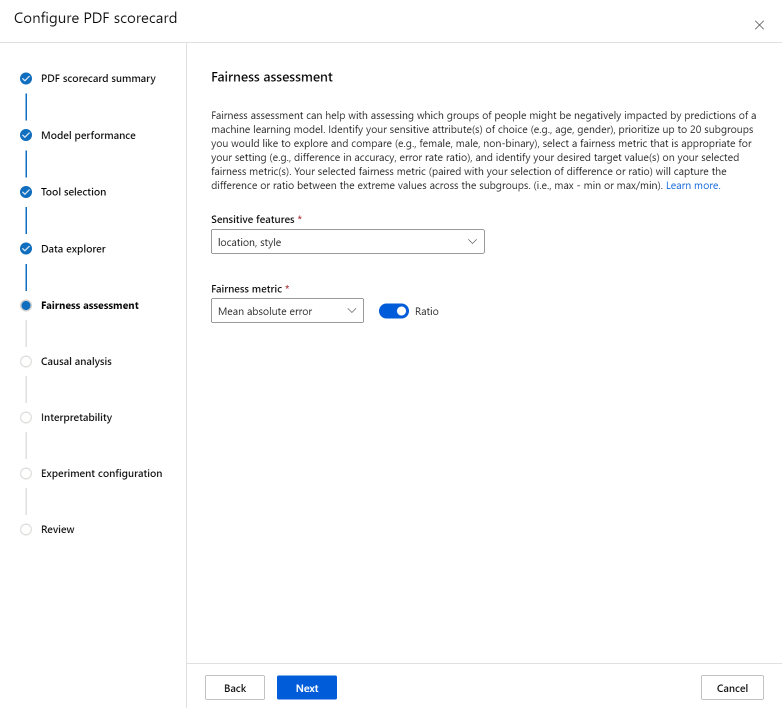Click the Interpretability step circle
782x708 pixels.
click(x=26, y=418)
